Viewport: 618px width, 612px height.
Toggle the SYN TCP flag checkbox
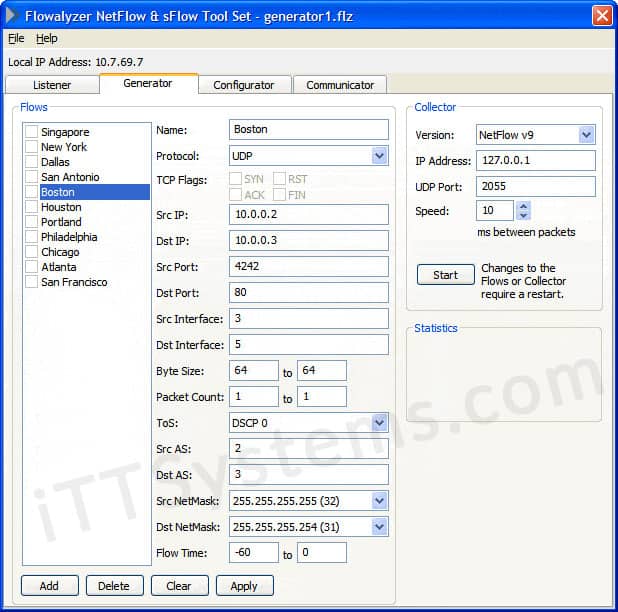coord(236,179)
